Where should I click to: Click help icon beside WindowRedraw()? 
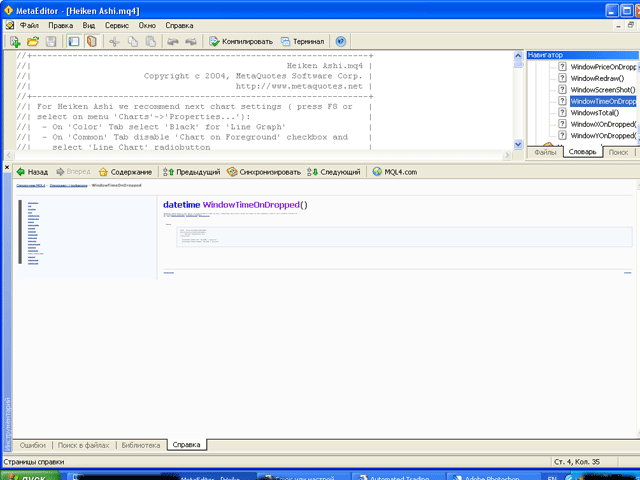(562, 78)
